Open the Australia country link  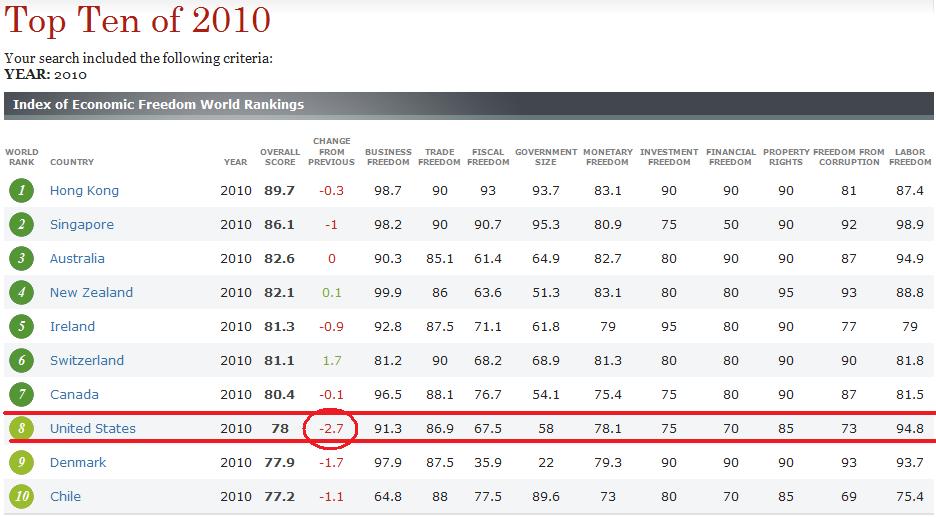(77, 258)
